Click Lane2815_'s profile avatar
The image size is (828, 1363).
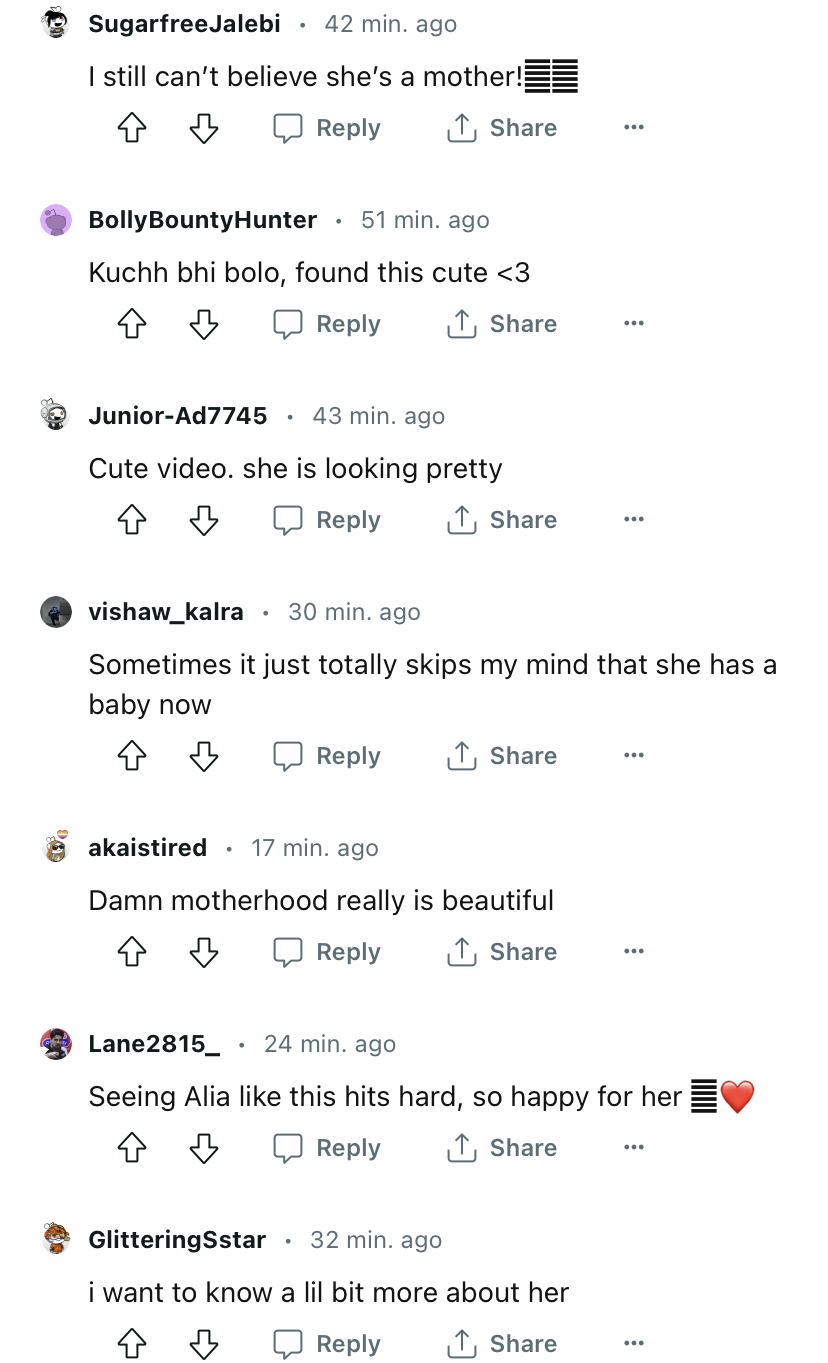point(56,1044)
